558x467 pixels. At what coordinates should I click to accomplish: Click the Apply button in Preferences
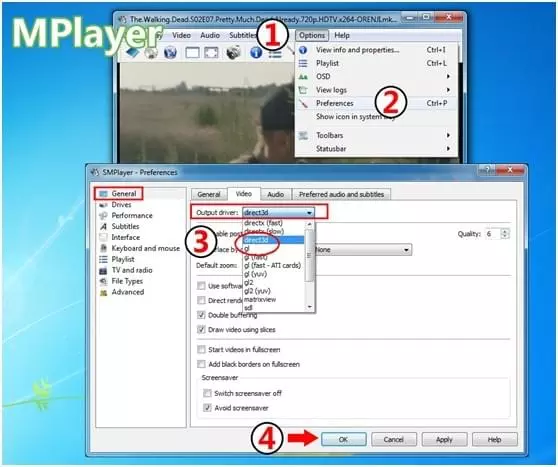click(444, 440)
